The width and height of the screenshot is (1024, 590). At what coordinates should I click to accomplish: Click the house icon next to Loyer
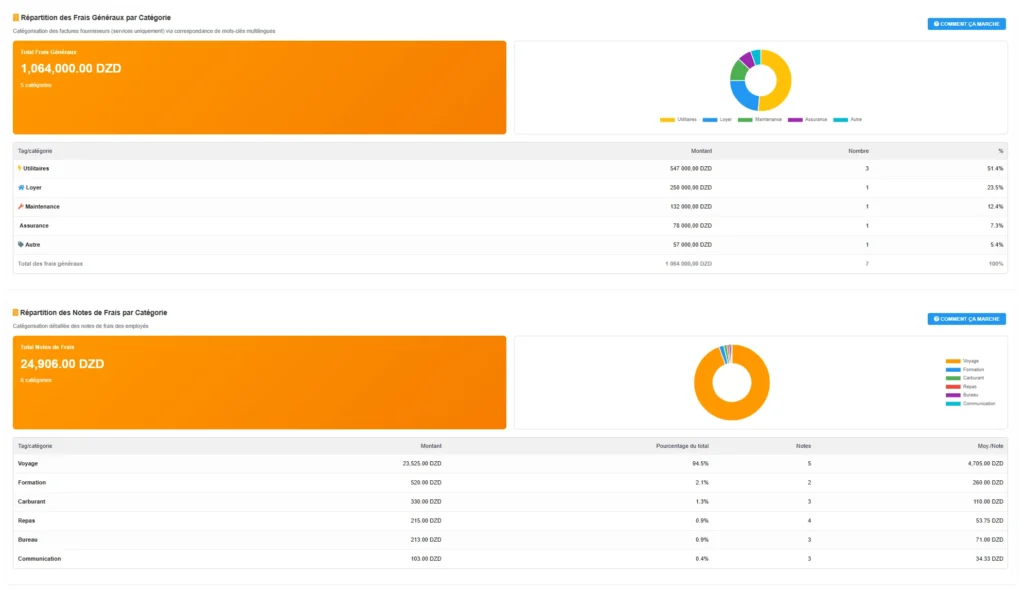click(21, 187)
